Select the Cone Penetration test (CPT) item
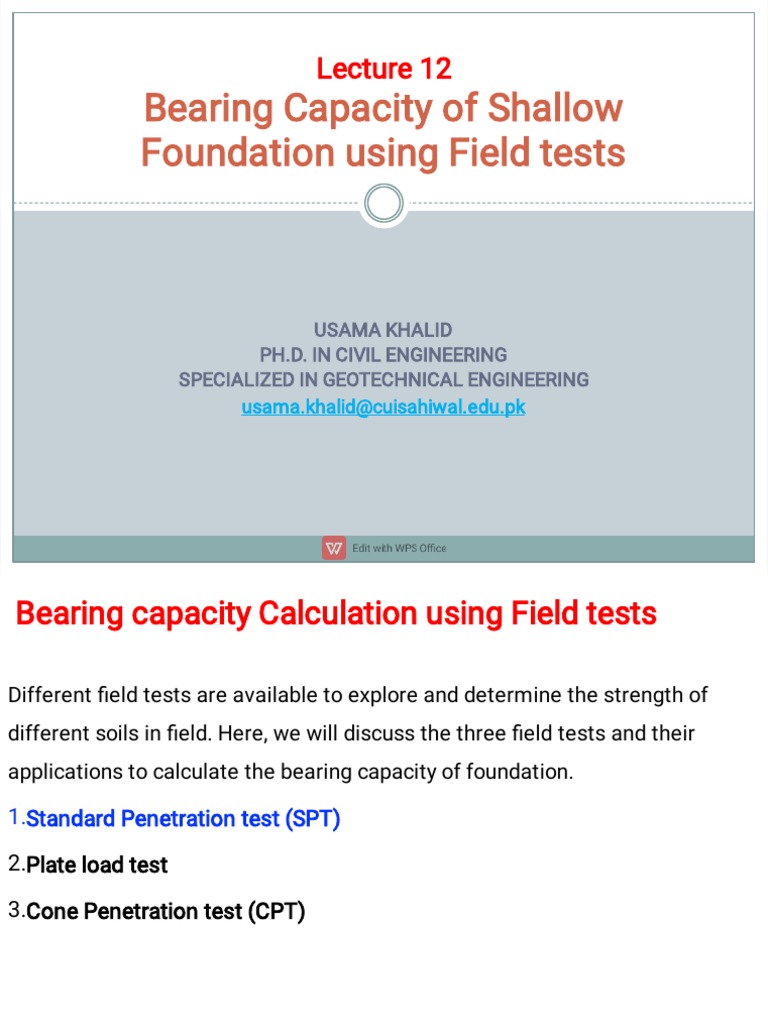This screenshot has height=1024, width=768. pos(165,911)
